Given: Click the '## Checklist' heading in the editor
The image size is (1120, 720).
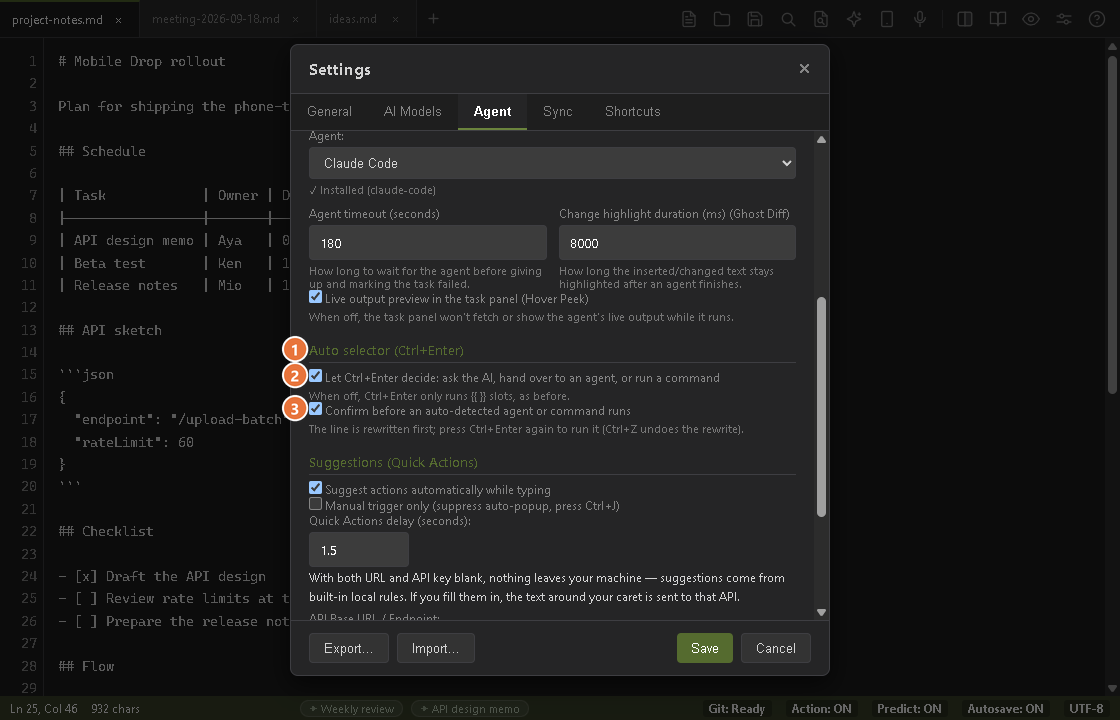Looking at the screenshot, I should click(106, 531).
